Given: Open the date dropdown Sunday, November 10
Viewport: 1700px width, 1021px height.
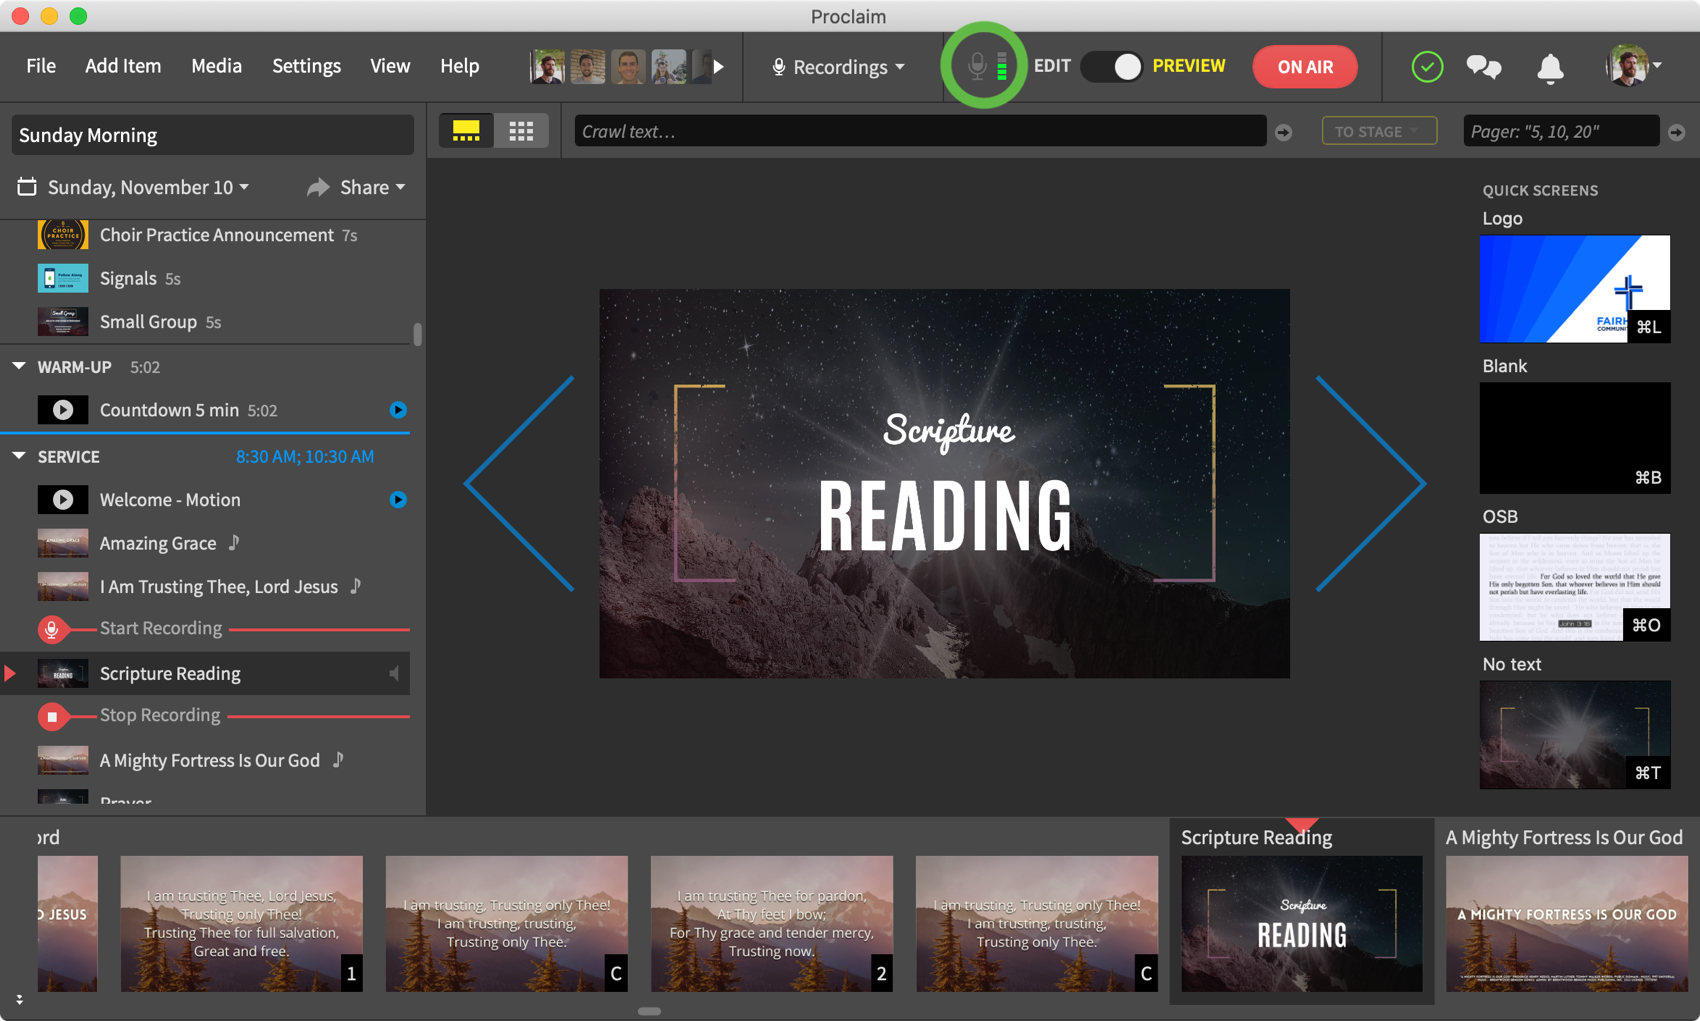Looking at the screenshot, I should click(147, 187).
